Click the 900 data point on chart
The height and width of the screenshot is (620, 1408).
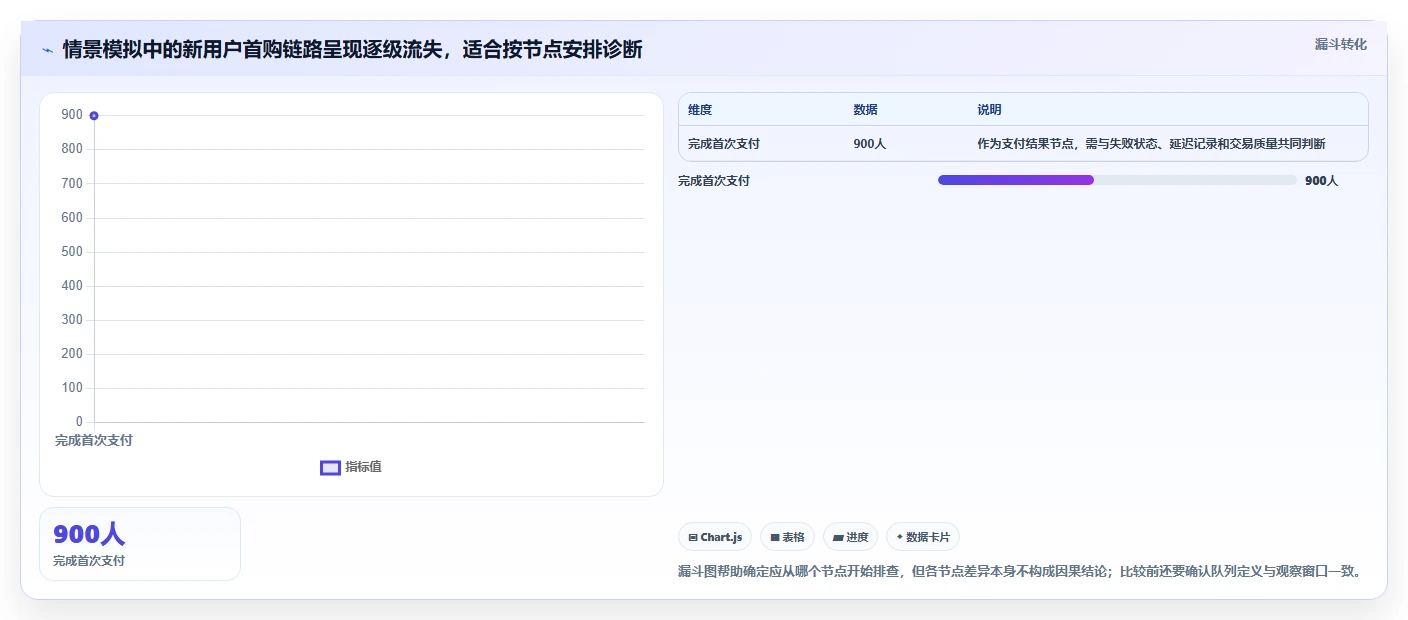coord(94,116)
